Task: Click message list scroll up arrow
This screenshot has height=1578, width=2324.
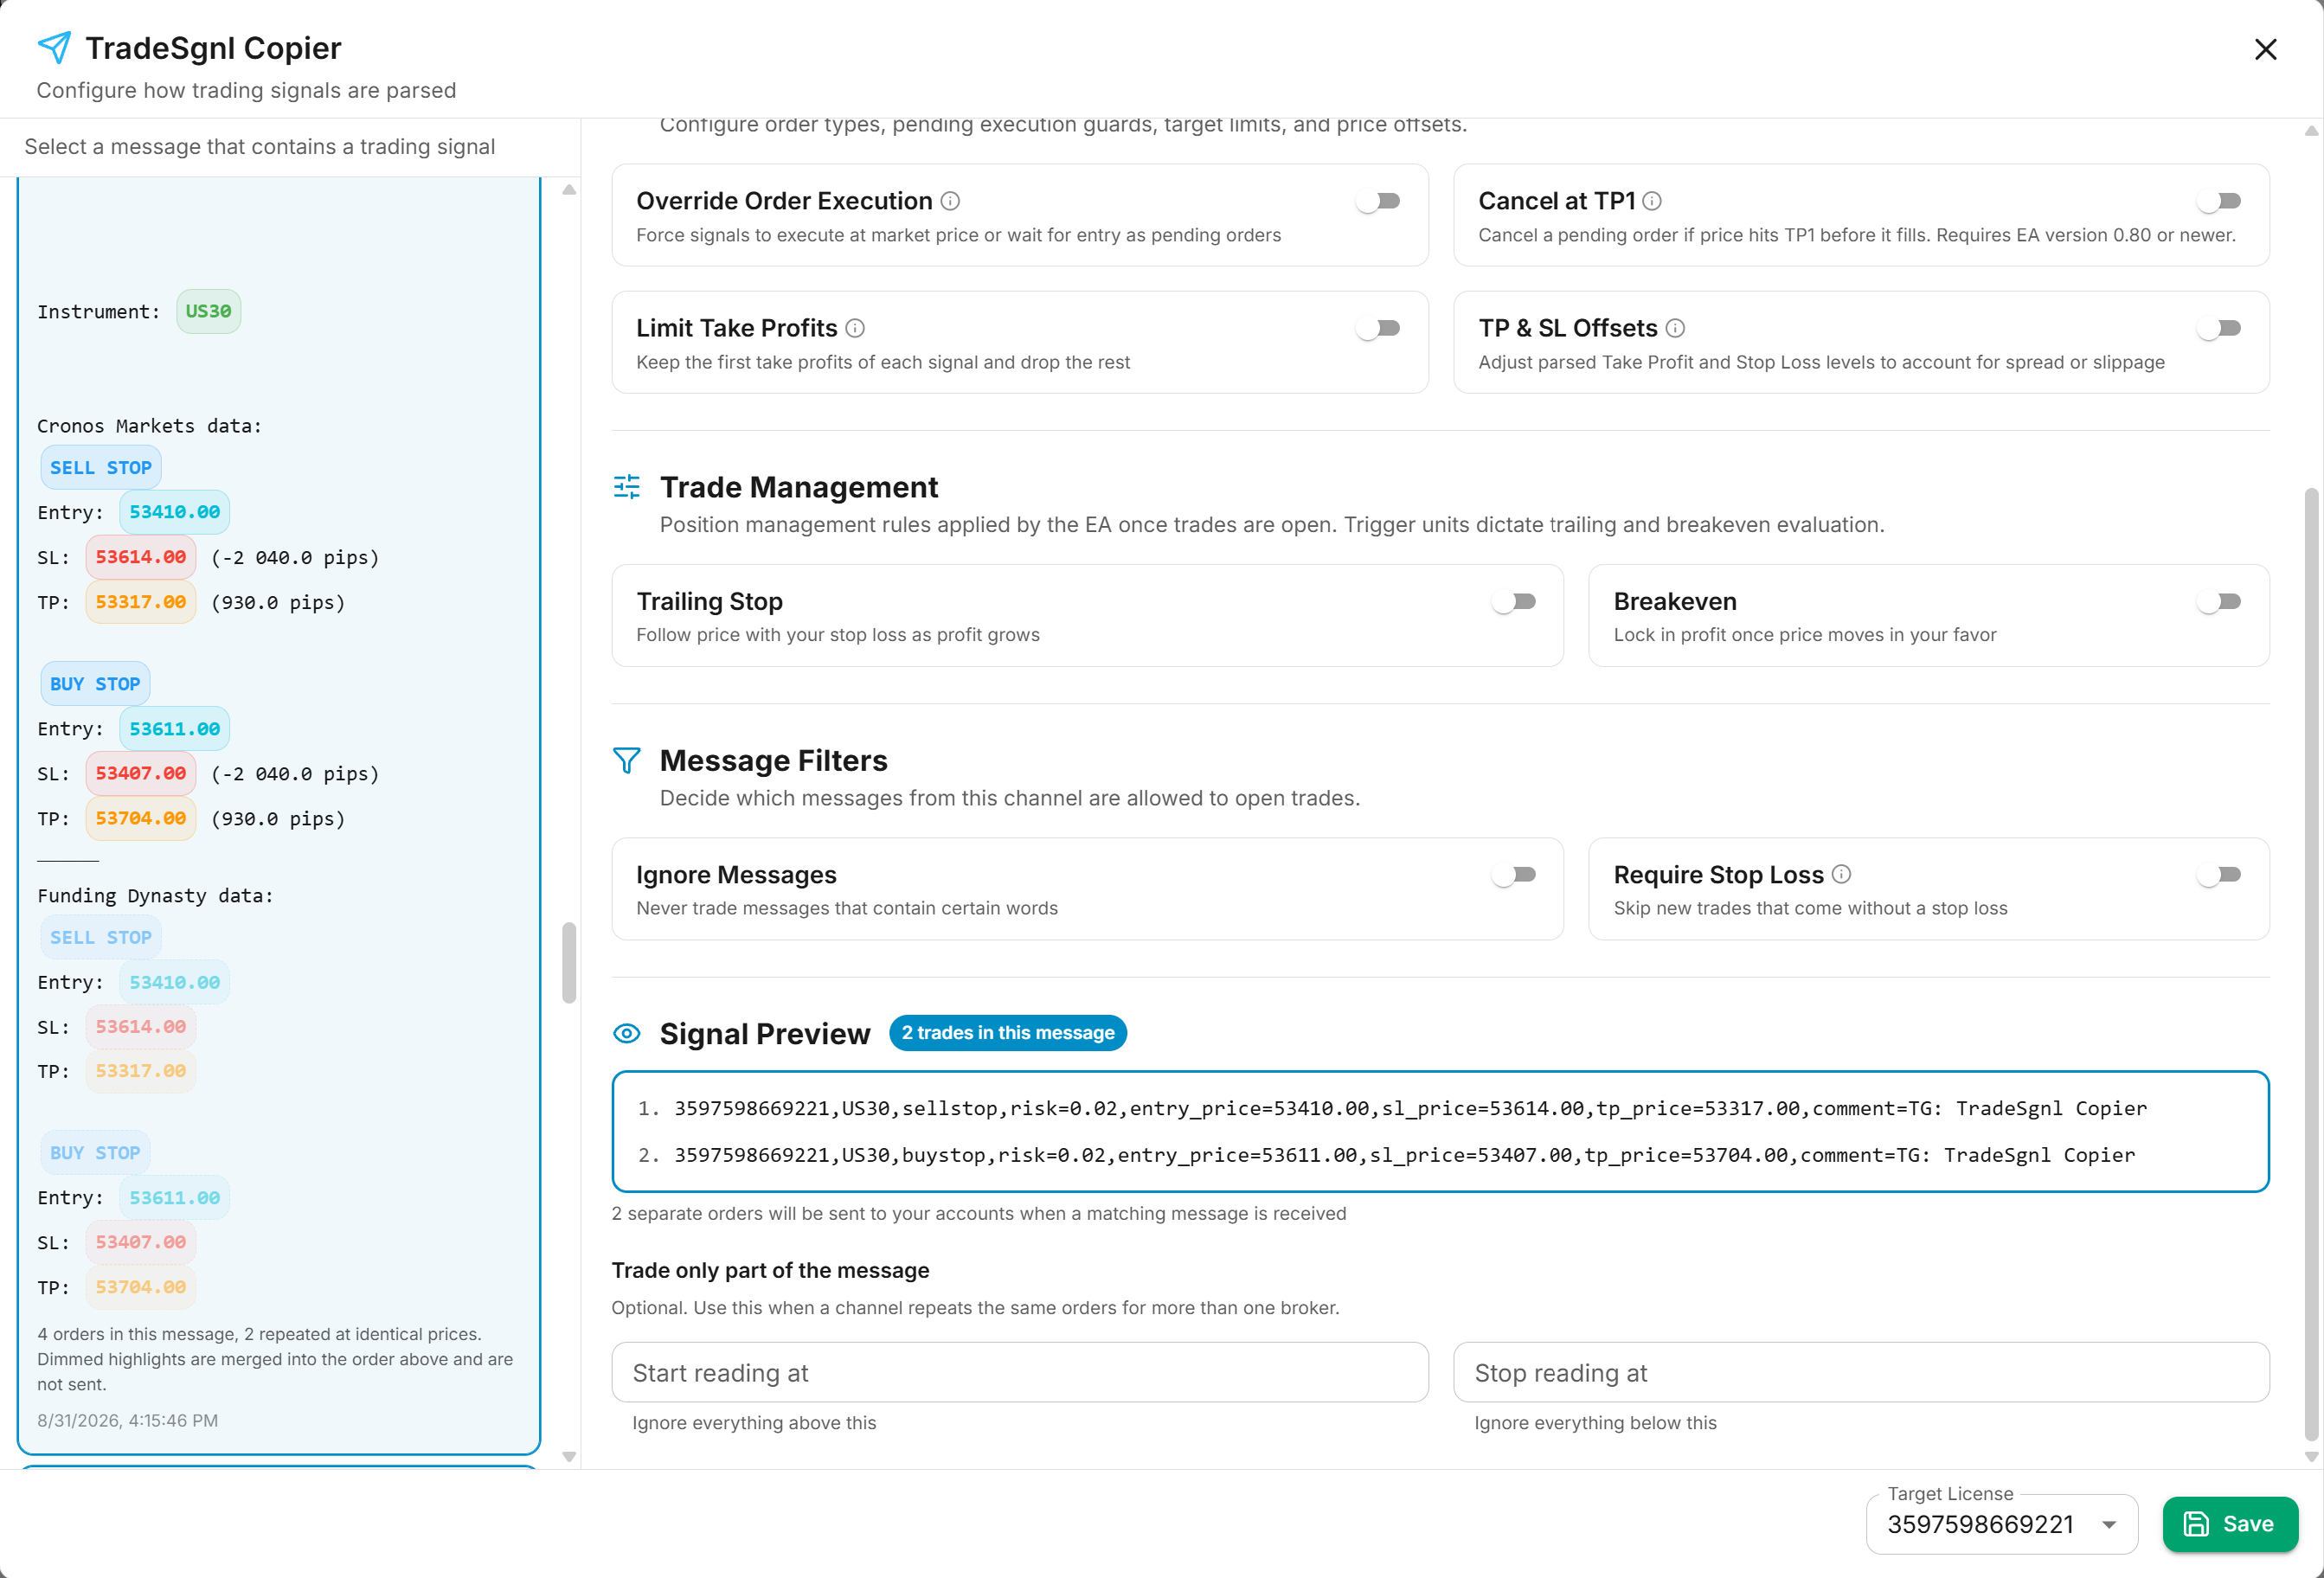Action: click(569, 189)
